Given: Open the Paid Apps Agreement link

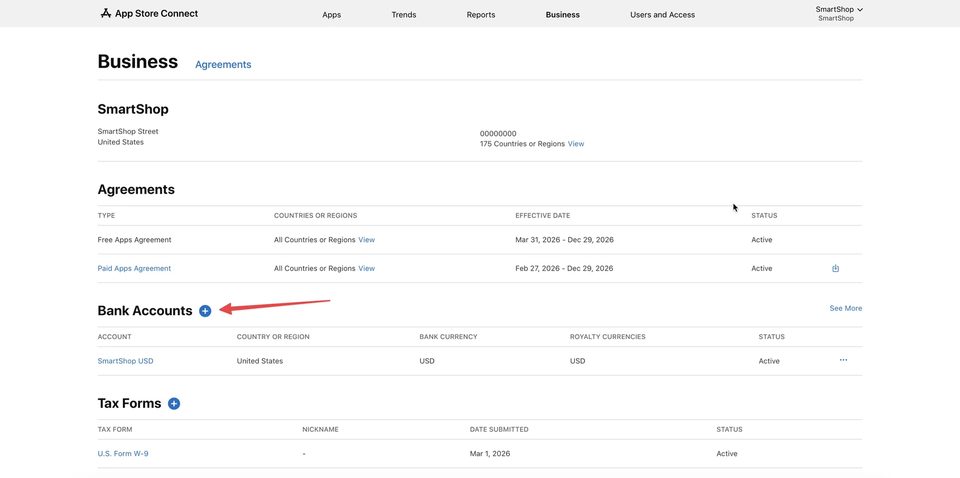Looking at the screenshot, I should (134, 269).
